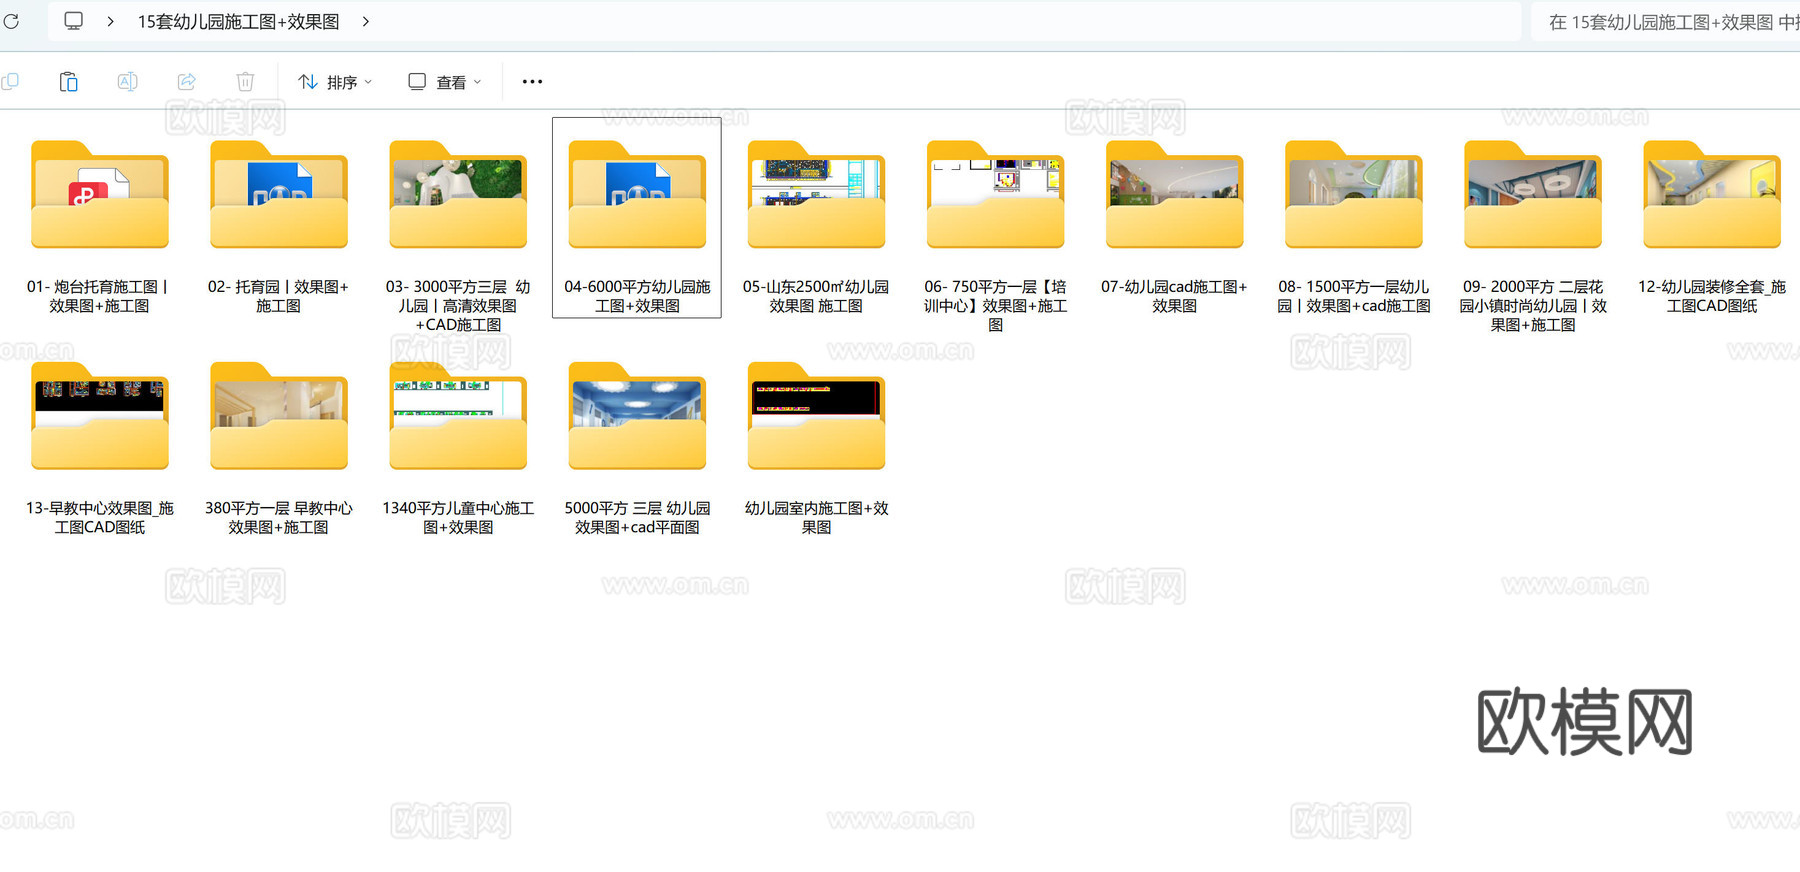Screen dimensions: 1800x872
Task: Click label 12-幼儿园装修全套_施工图CAD图纸
Action: tap(1712, 296)
